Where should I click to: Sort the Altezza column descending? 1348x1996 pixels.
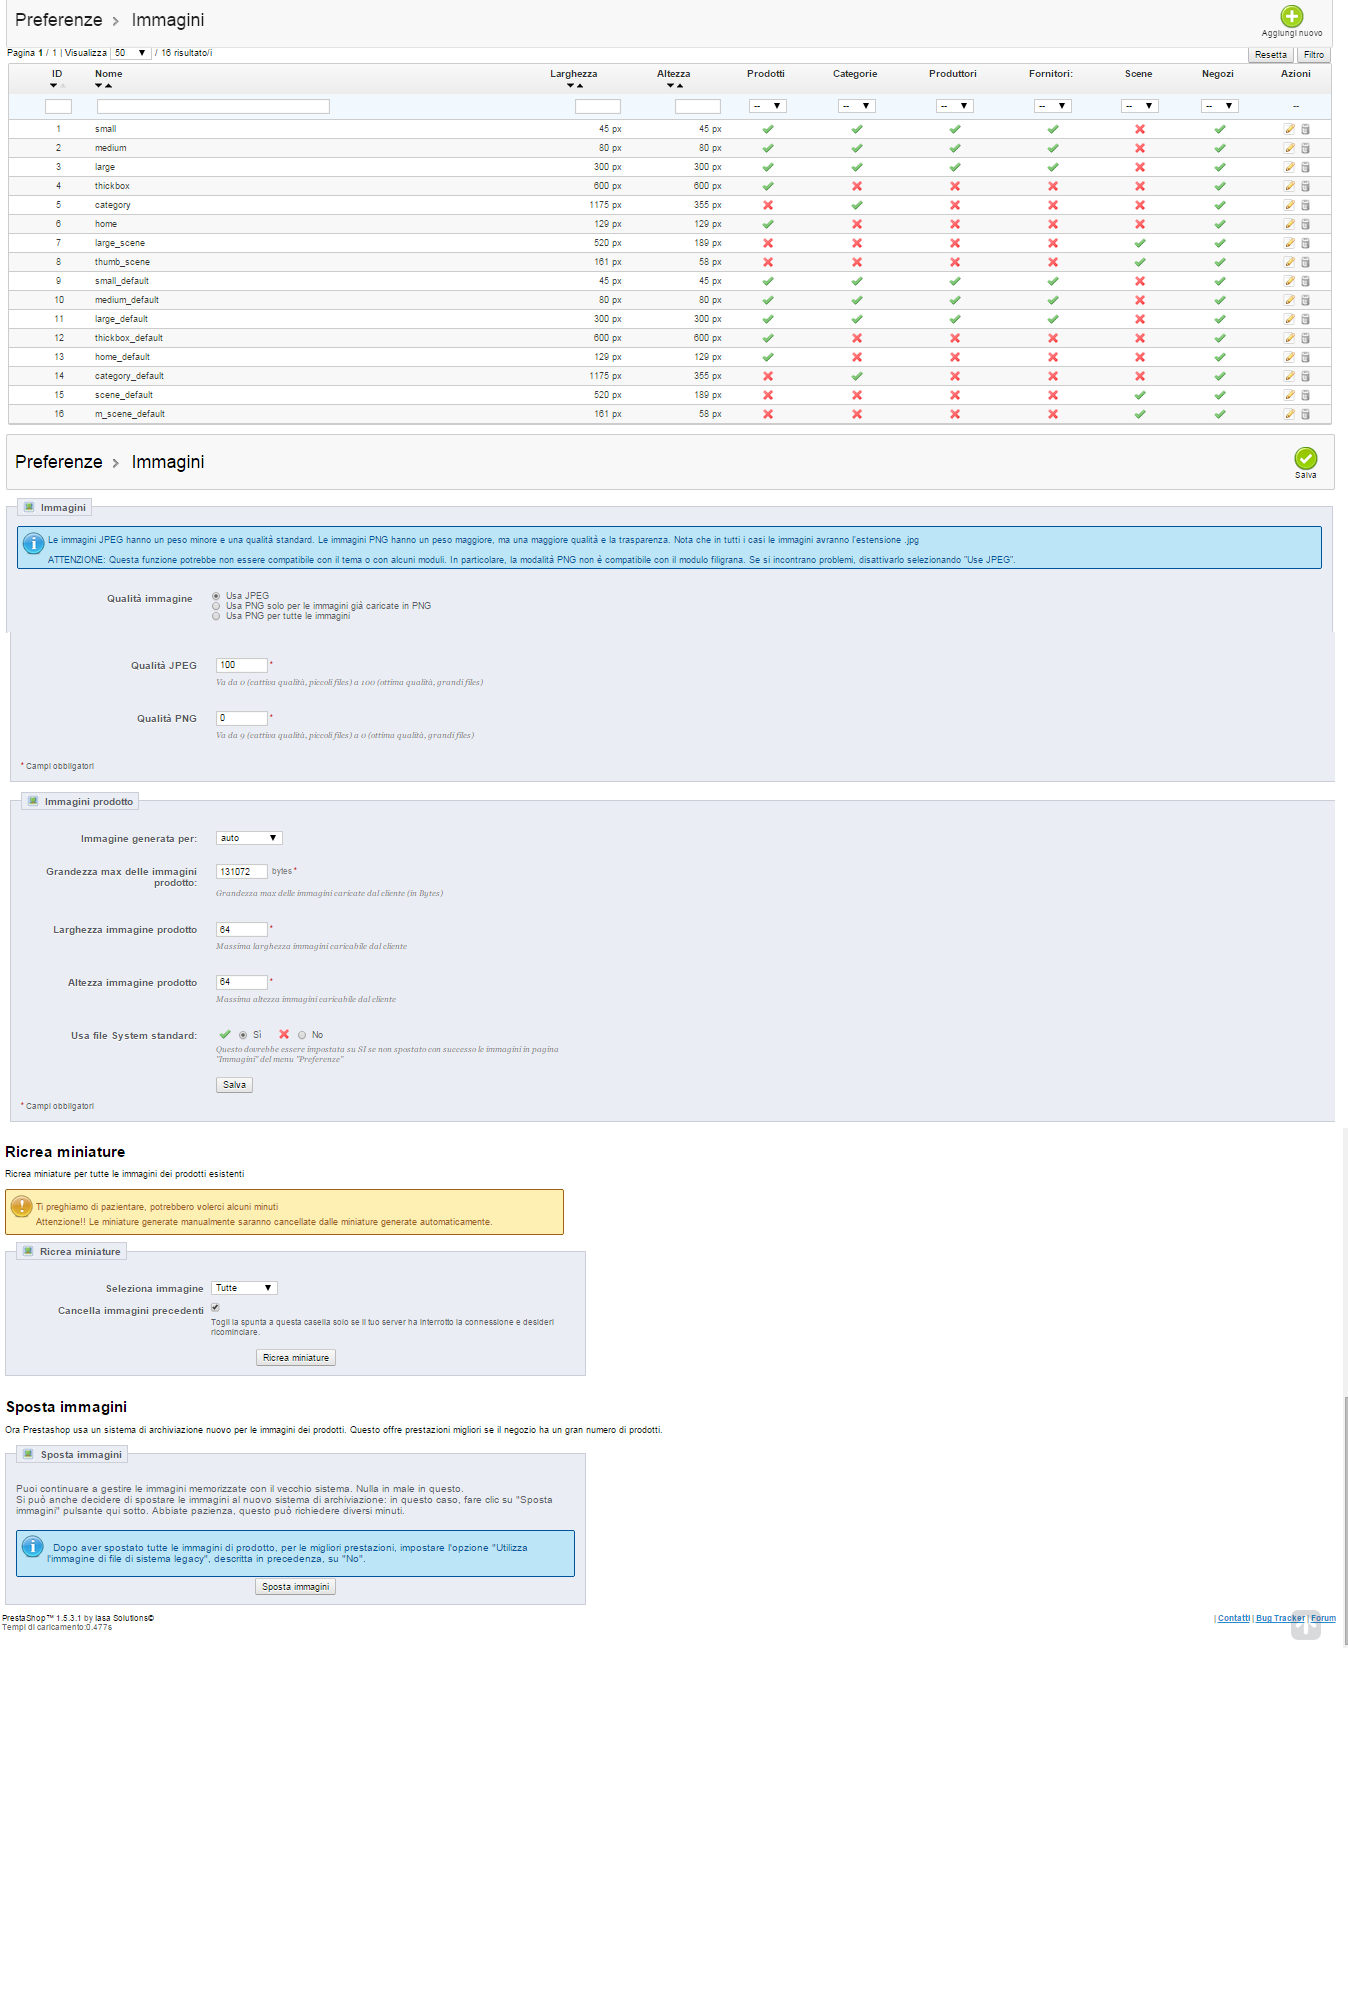670,86
